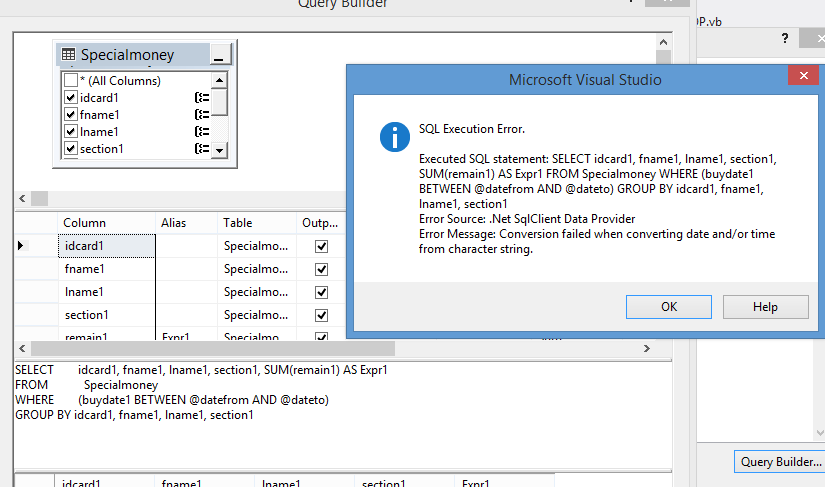Click the Outp... column header
This screenshot has height=487, width=825.
tap(321, 223)
